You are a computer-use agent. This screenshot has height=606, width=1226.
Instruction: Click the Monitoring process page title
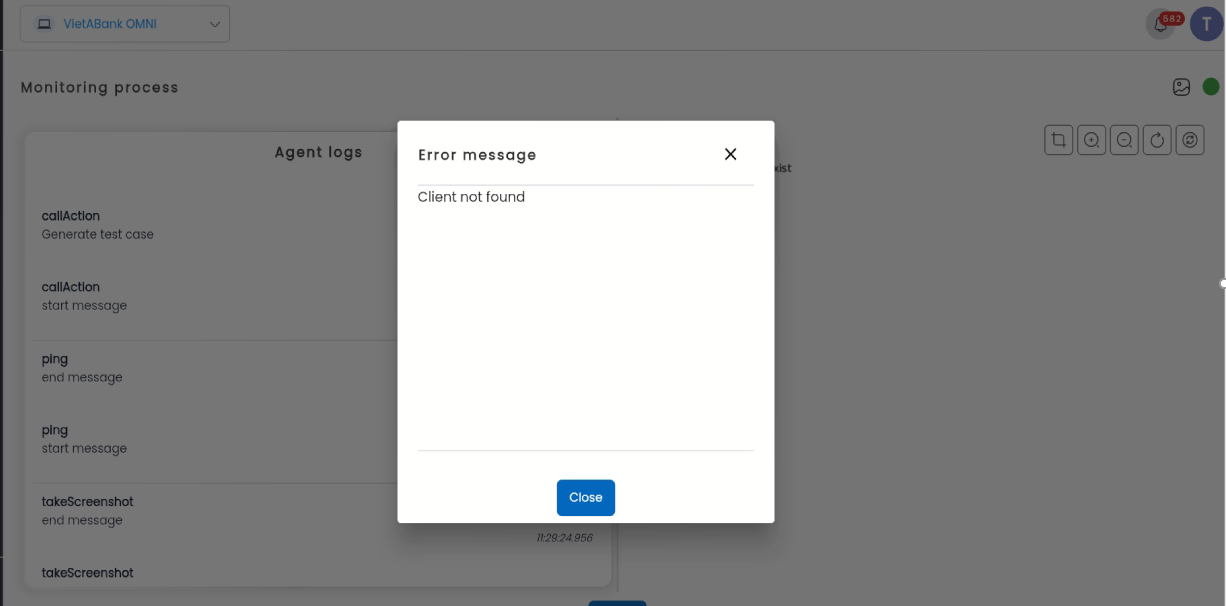pyautogui.click(x=99, y=87)
